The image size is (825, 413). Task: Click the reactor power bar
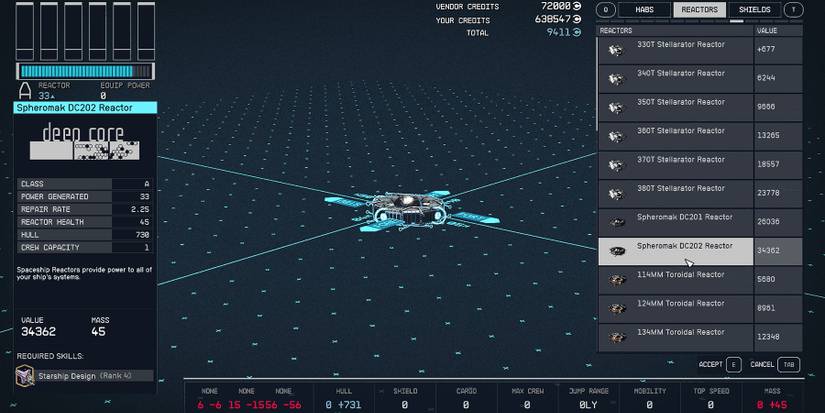click(x=85, y=71)
